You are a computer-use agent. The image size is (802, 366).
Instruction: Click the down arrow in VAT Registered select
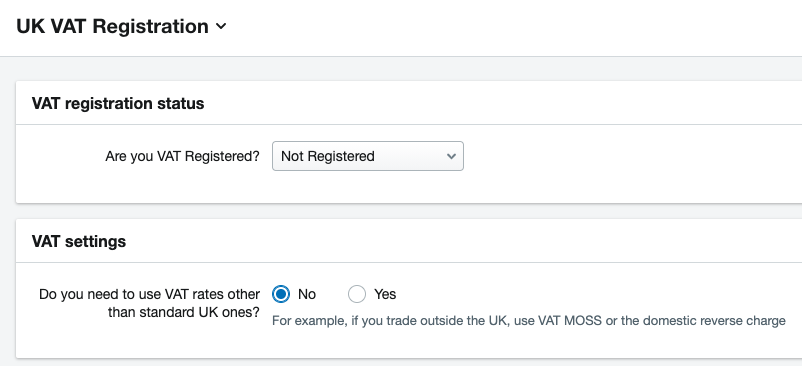click(451, 156)
